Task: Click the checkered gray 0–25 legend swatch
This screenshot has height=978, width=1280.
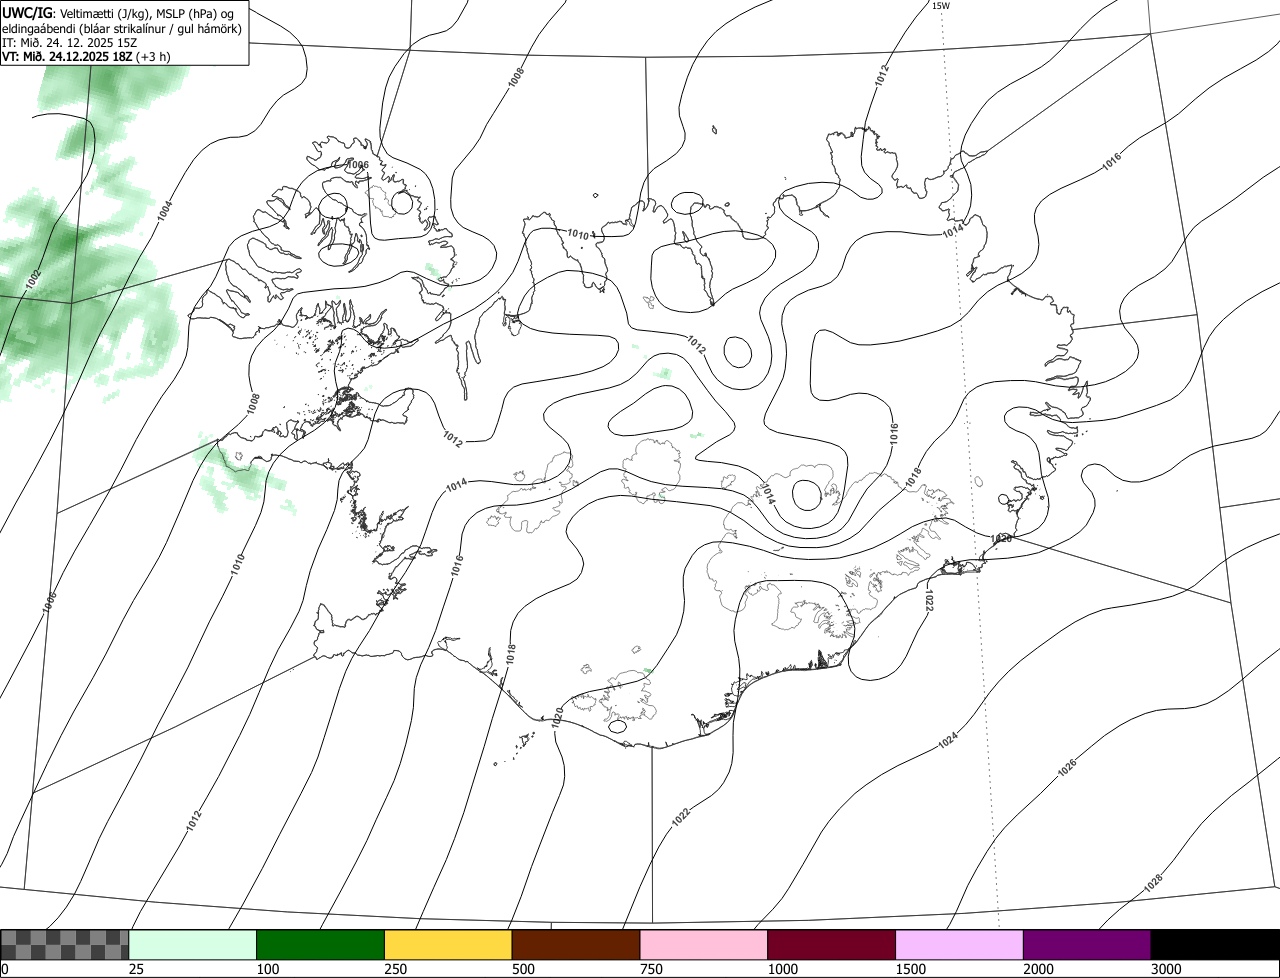Action: tap(65, 944)
